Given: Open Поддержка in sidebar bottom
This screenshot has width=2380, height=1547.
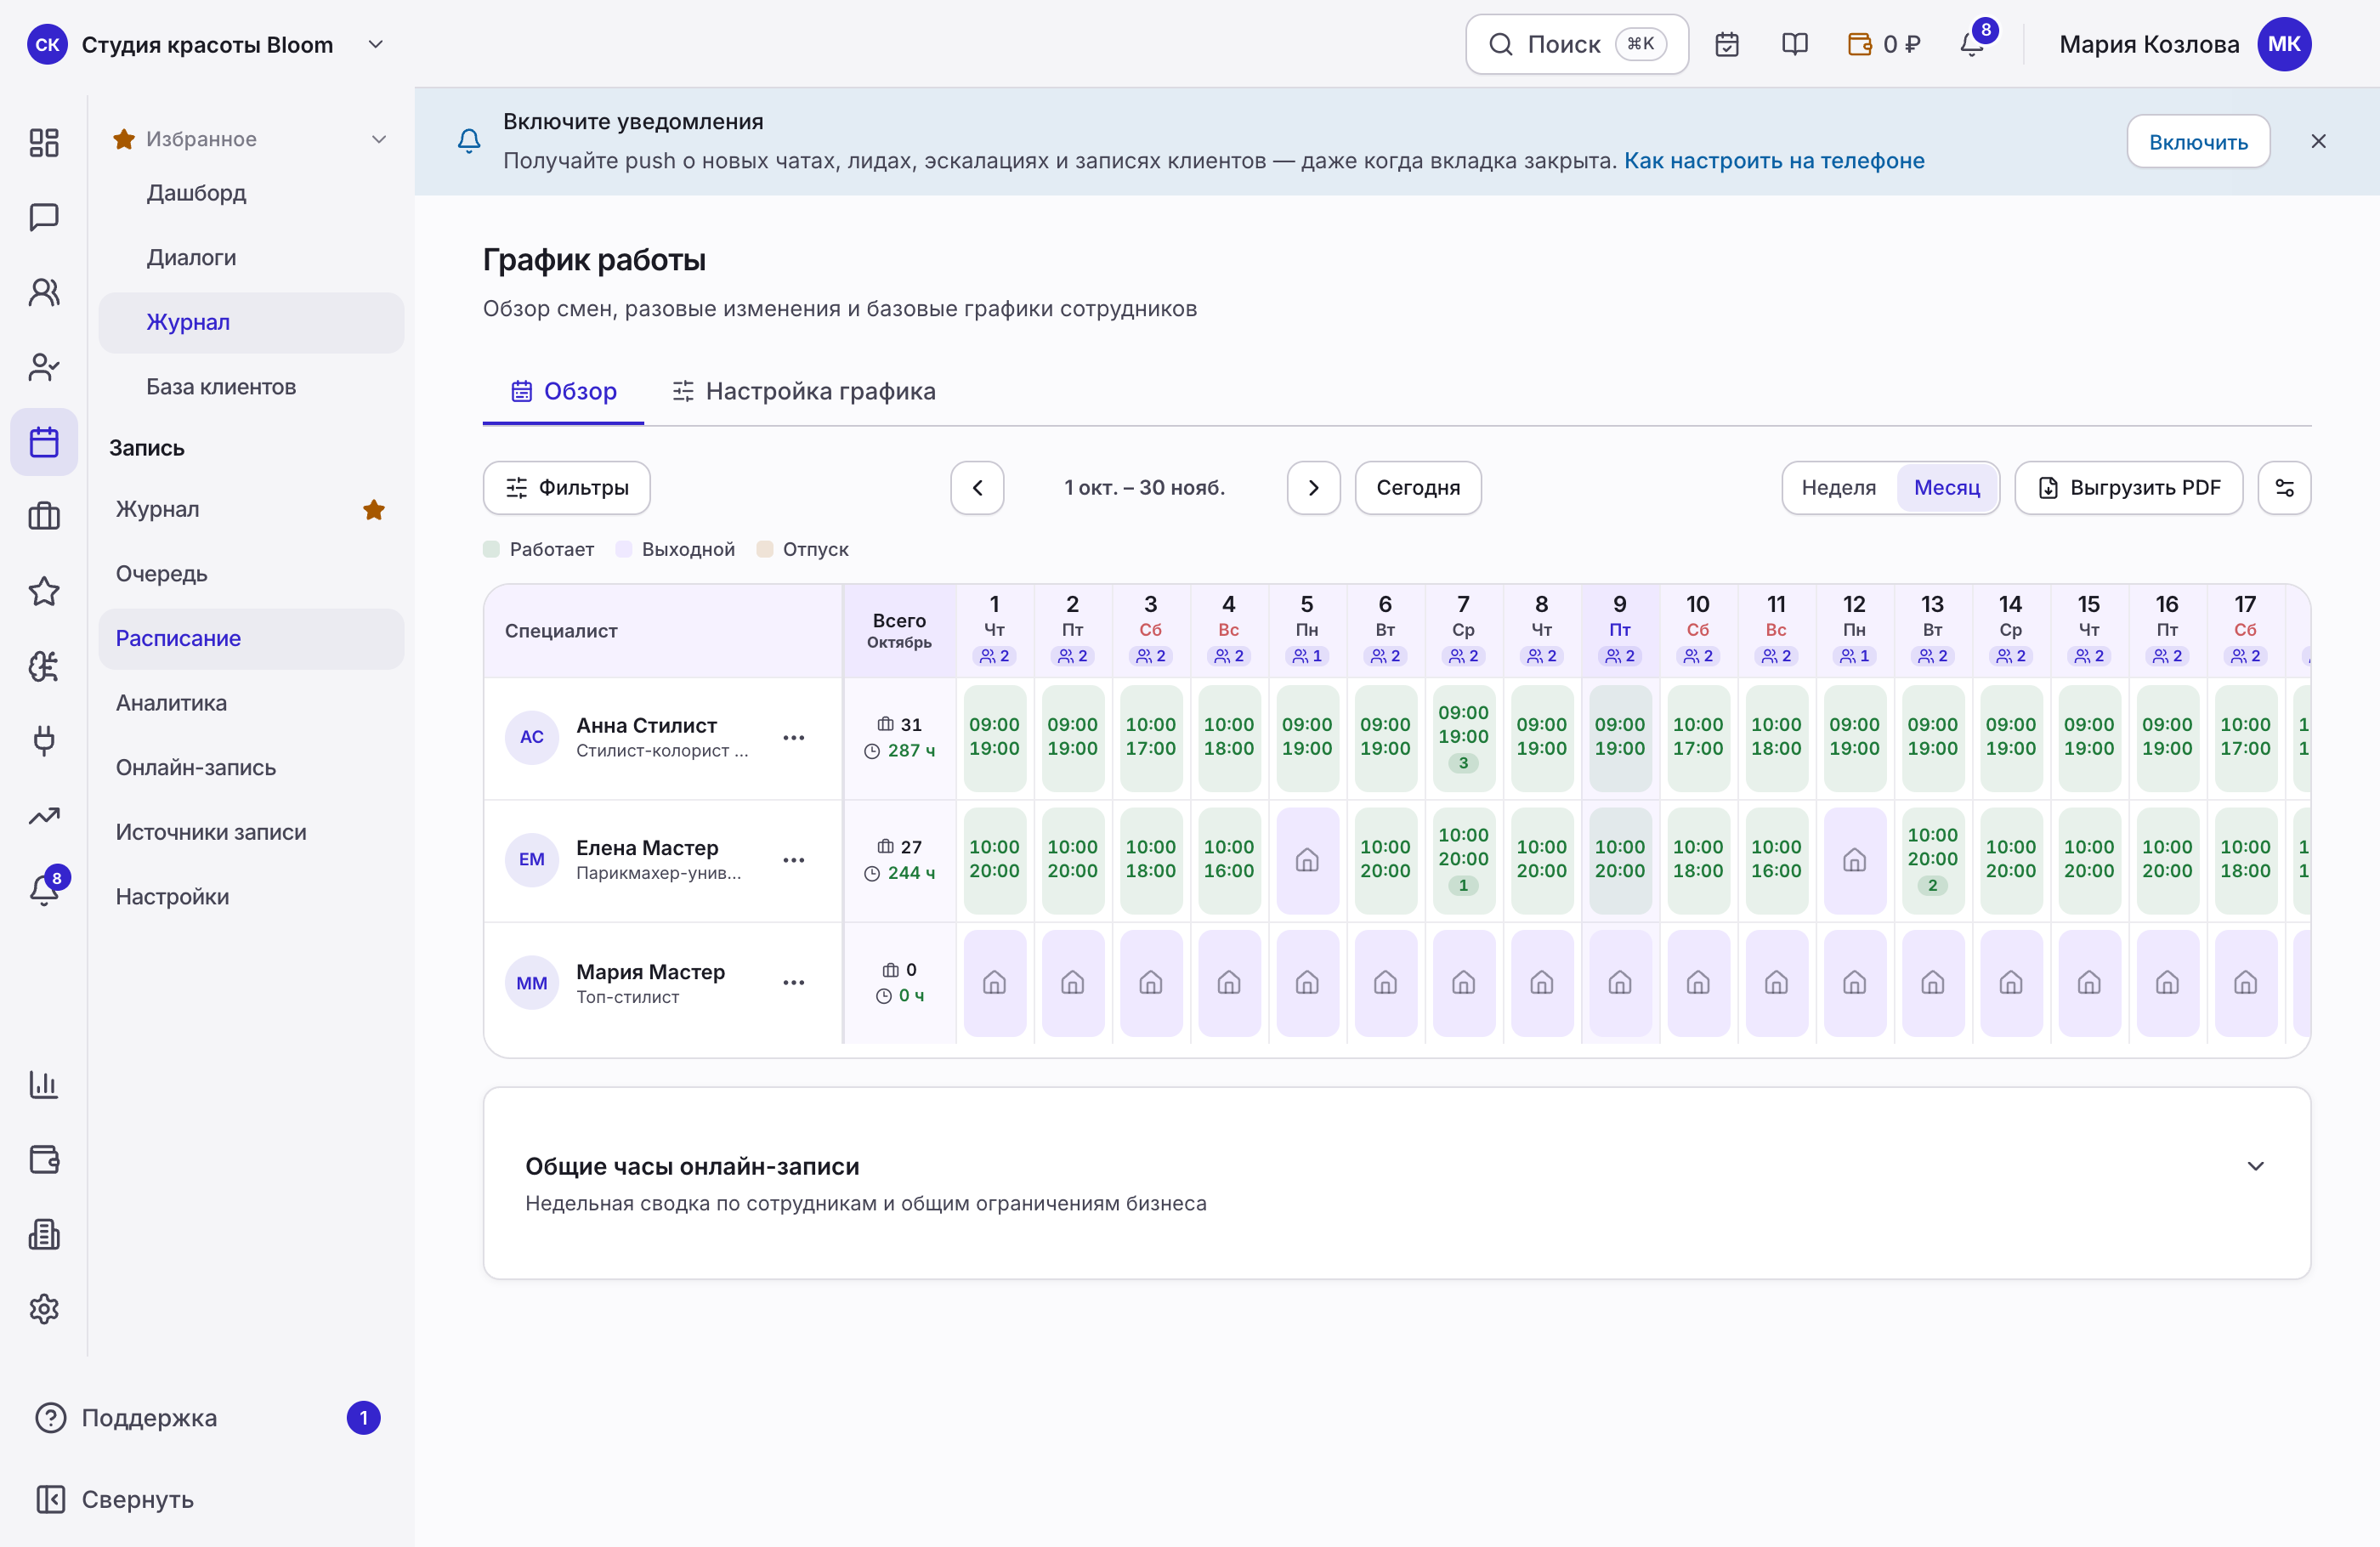Looking at the screenshot, I should 207,1418.
